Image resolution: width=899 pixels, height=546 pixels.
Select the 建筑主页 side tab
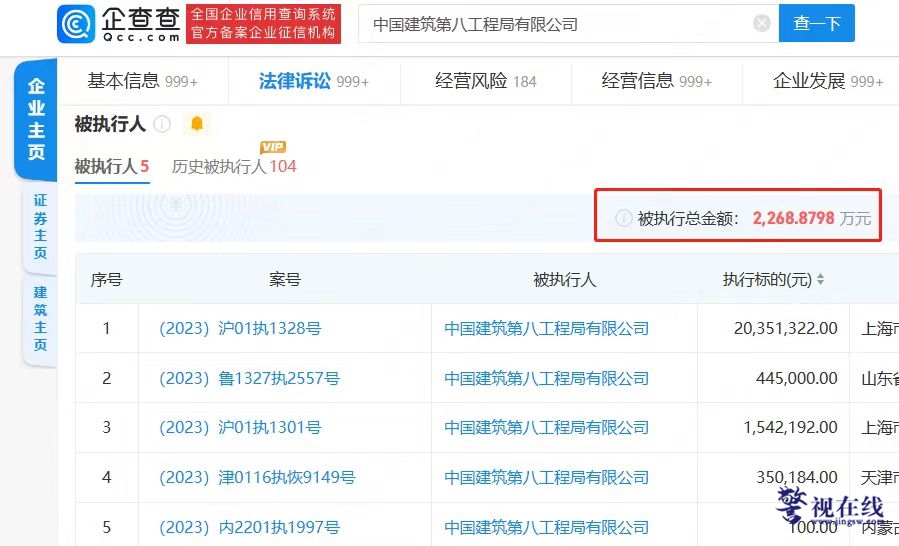click(40, 319)
